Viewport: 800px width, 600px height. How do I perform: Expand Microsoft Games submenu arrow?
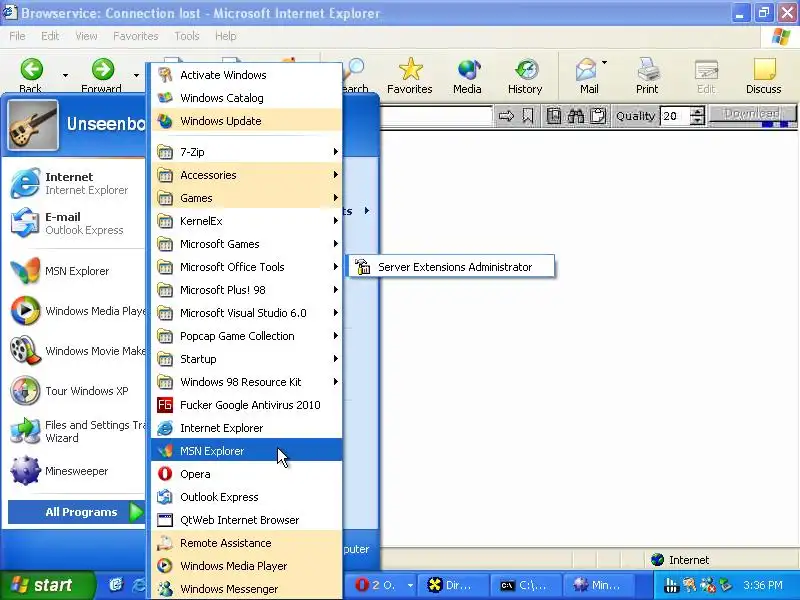click(335, 243)
